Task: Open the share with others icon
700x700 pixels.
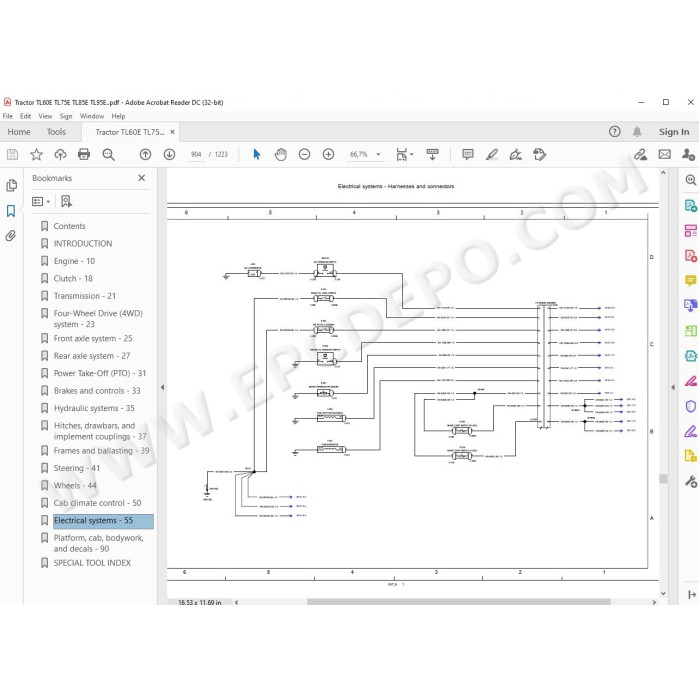Action: point(688,154)
